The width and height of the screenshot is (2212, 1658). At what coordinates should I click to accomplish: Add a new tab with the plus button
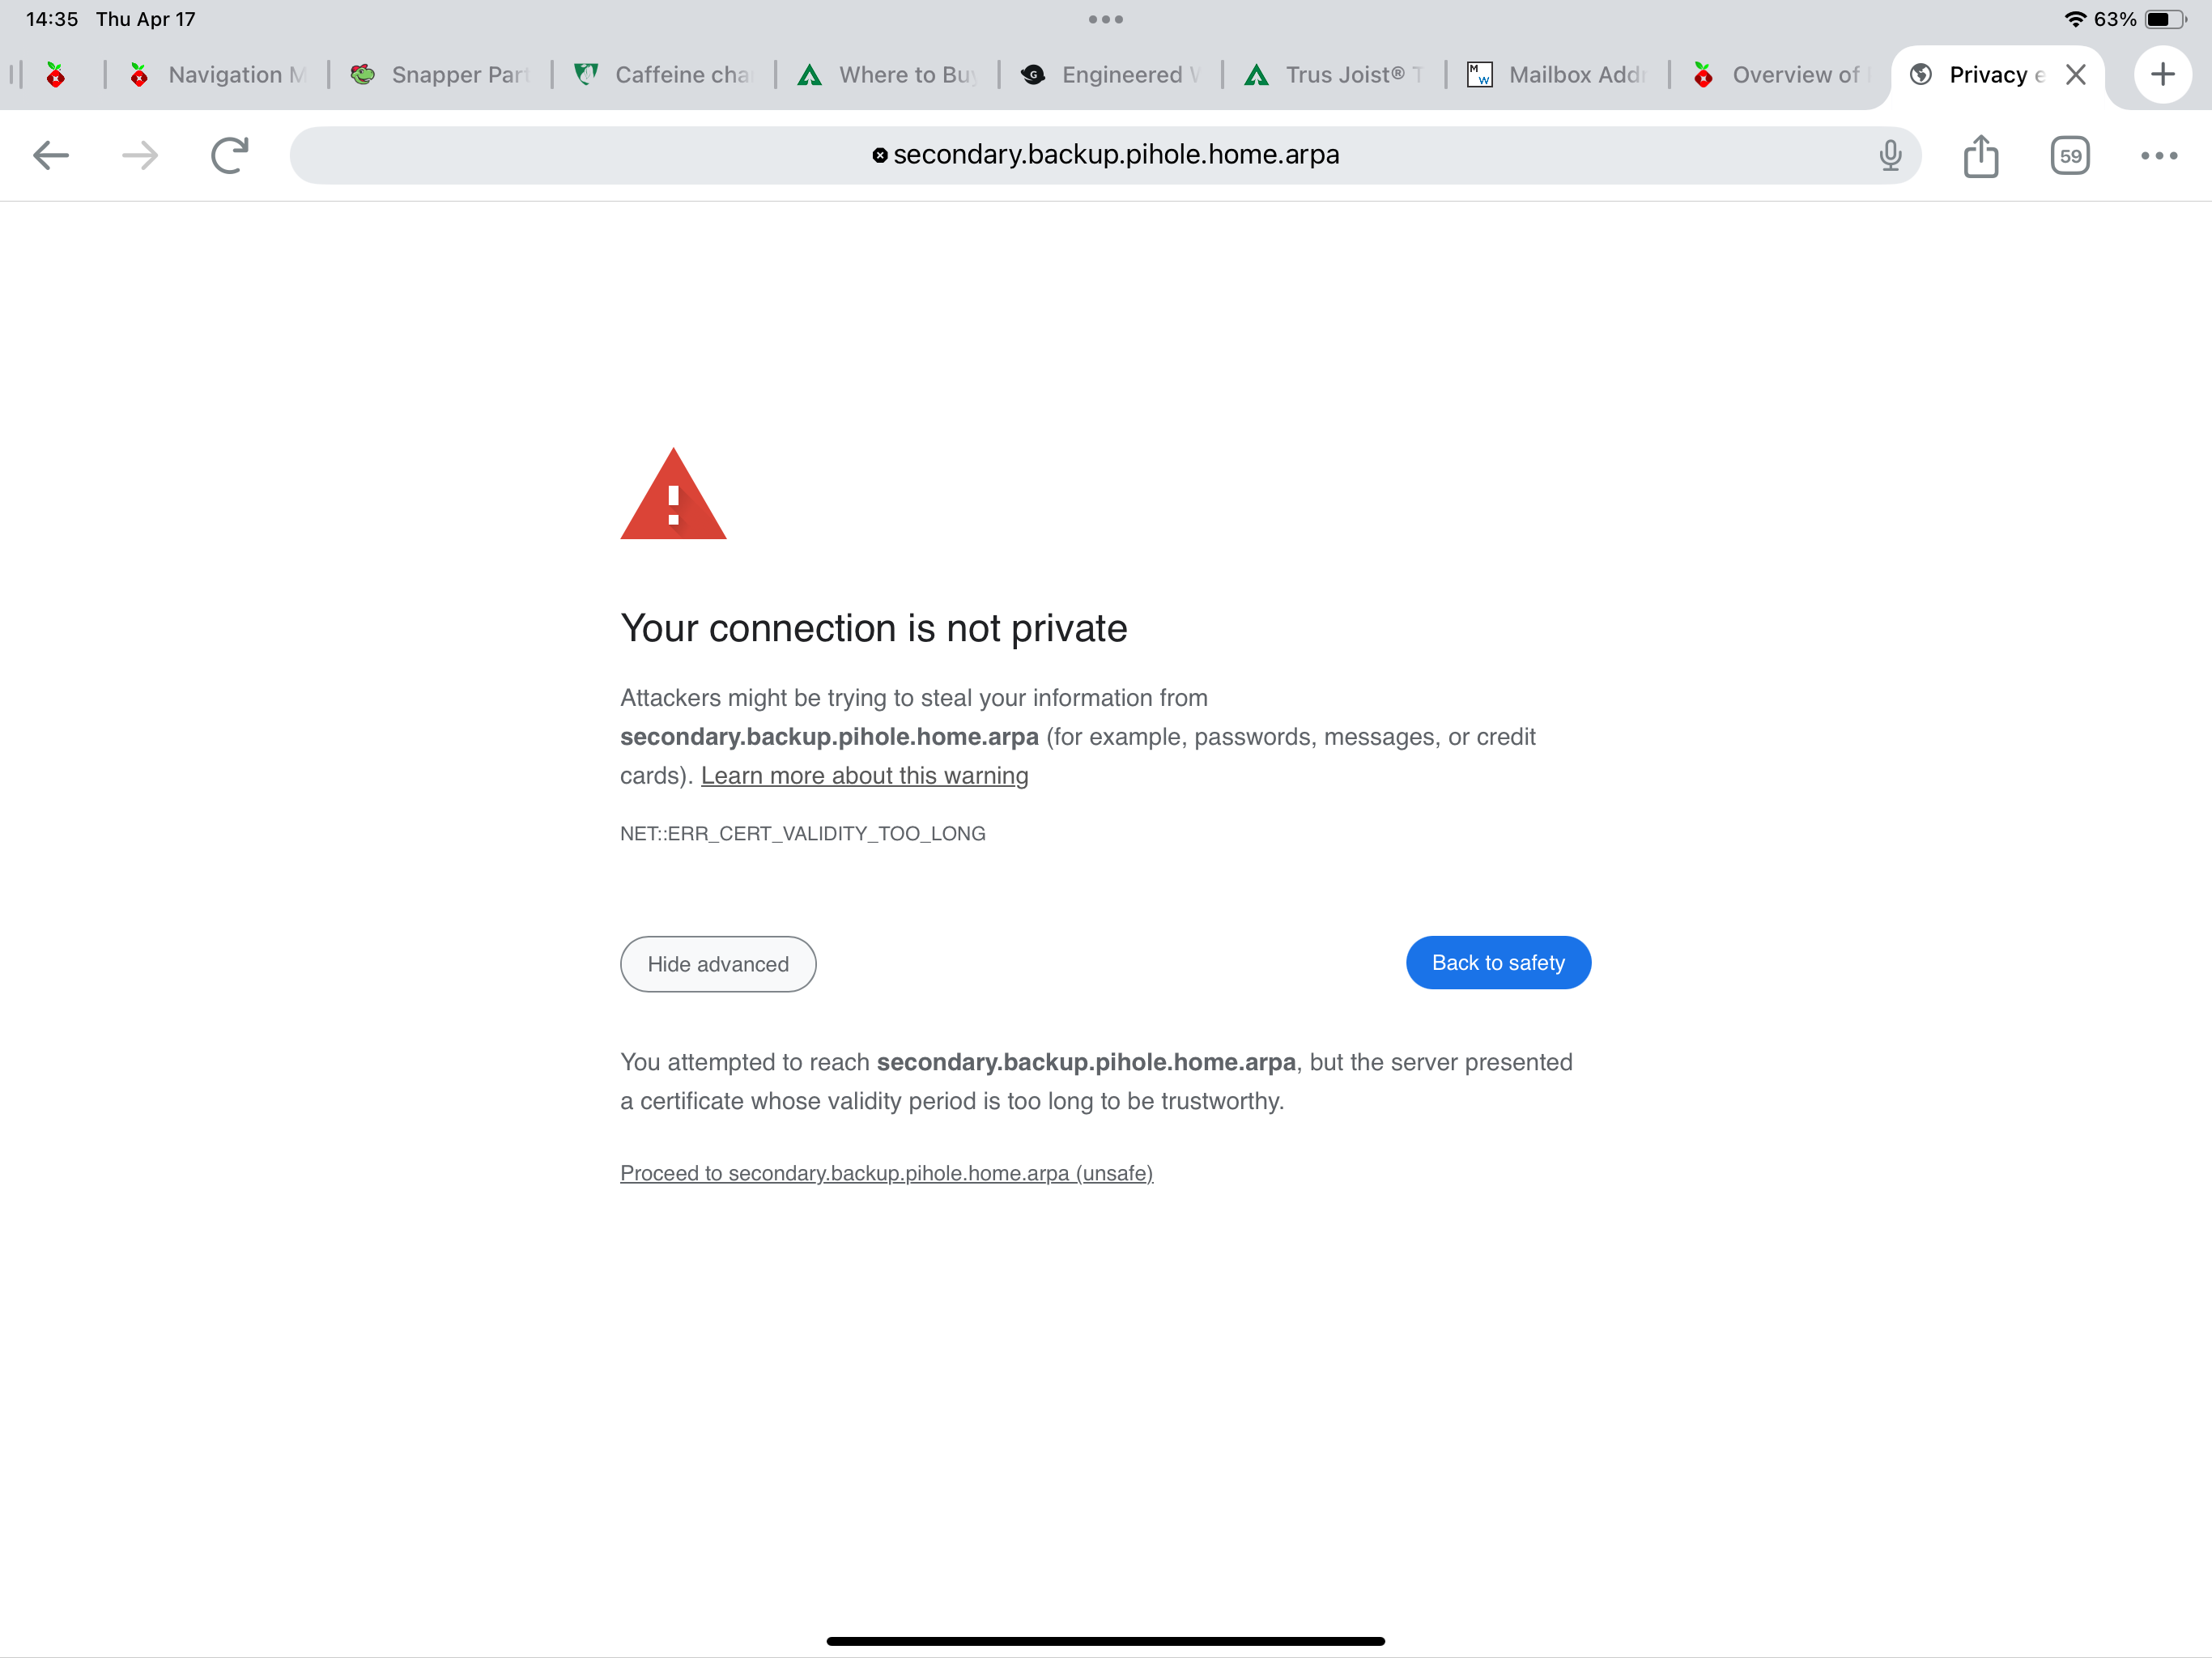coord(2162,74)
